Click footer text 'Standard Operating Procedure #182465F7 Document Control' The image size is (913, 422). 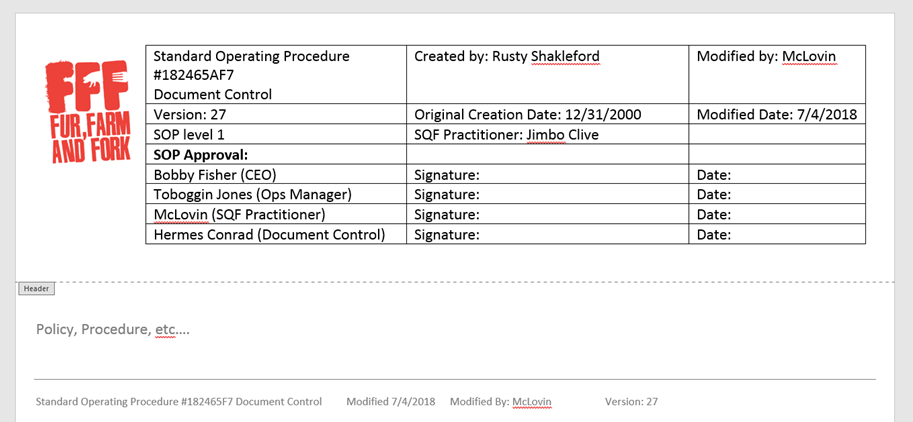coord(179,402)
